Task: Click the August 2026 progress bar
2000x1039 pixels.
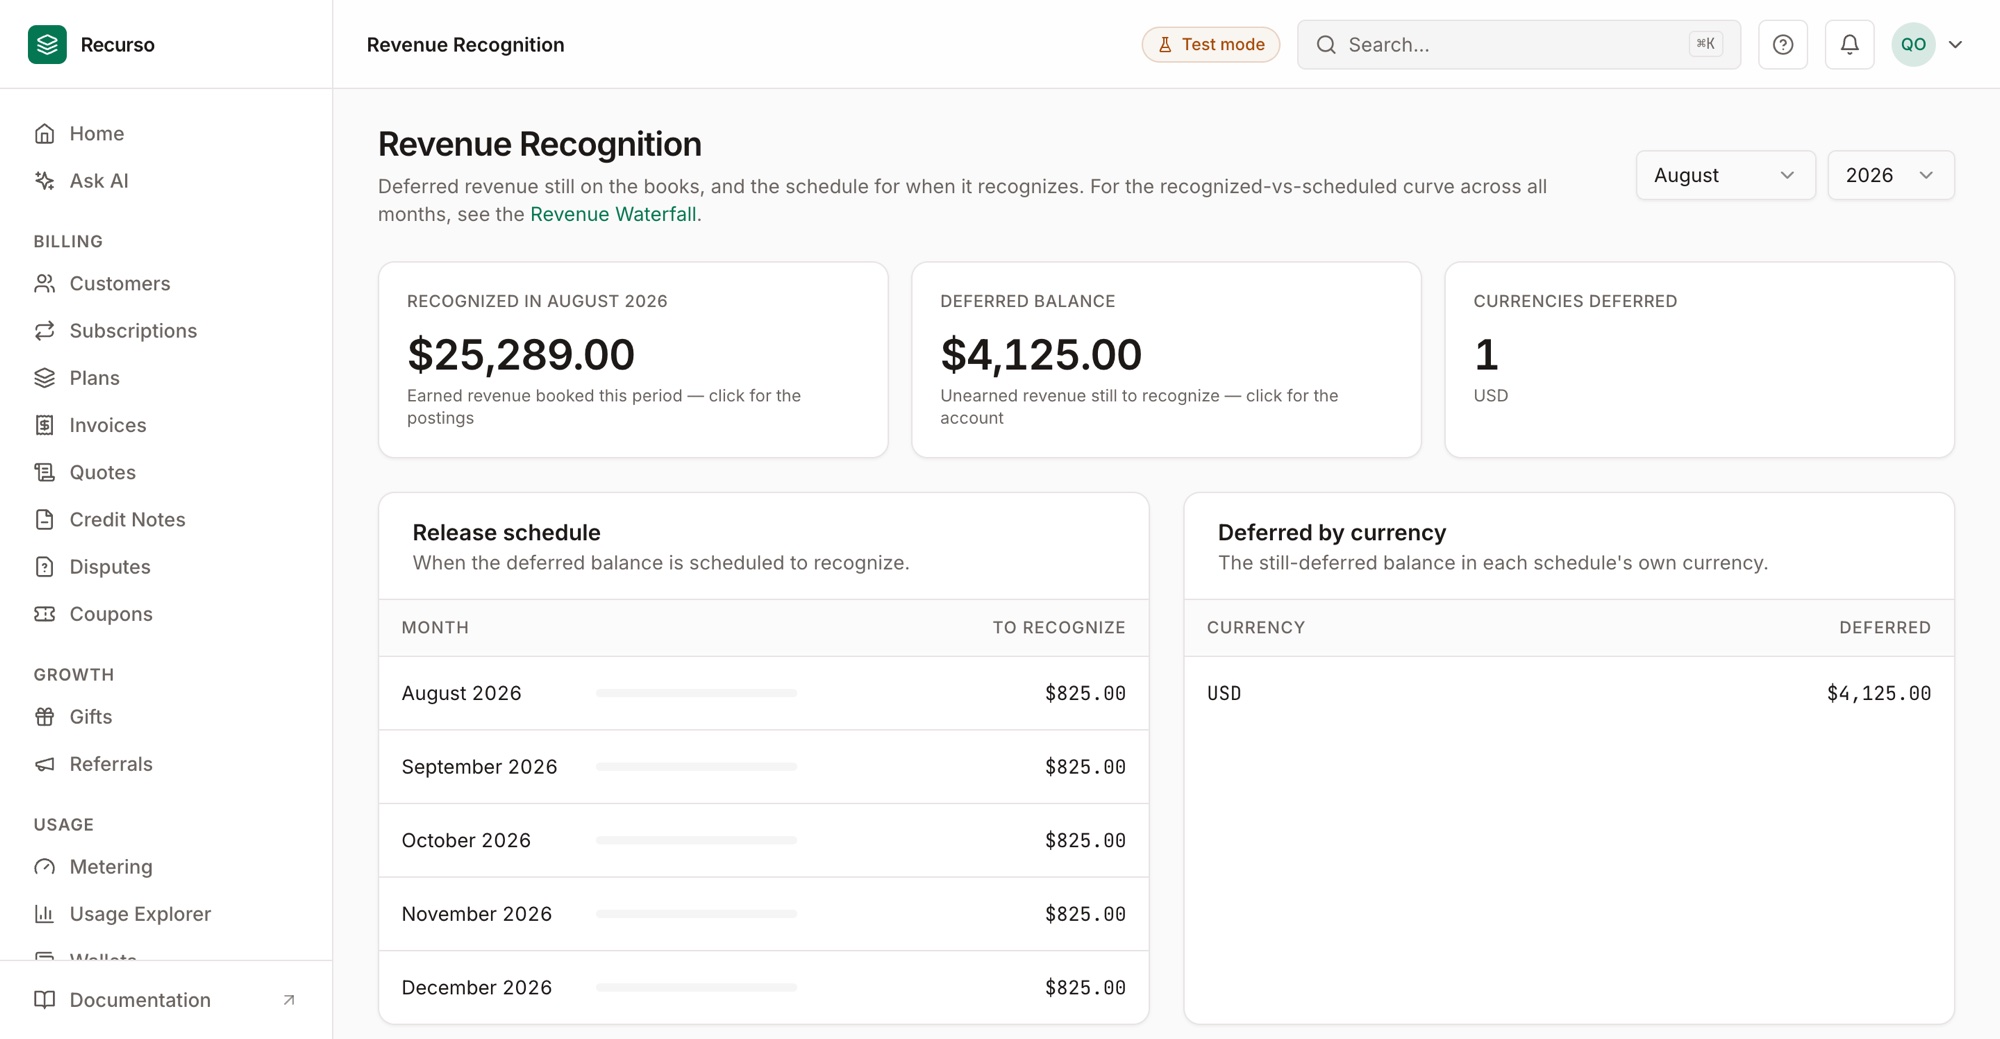Action: 696,693
